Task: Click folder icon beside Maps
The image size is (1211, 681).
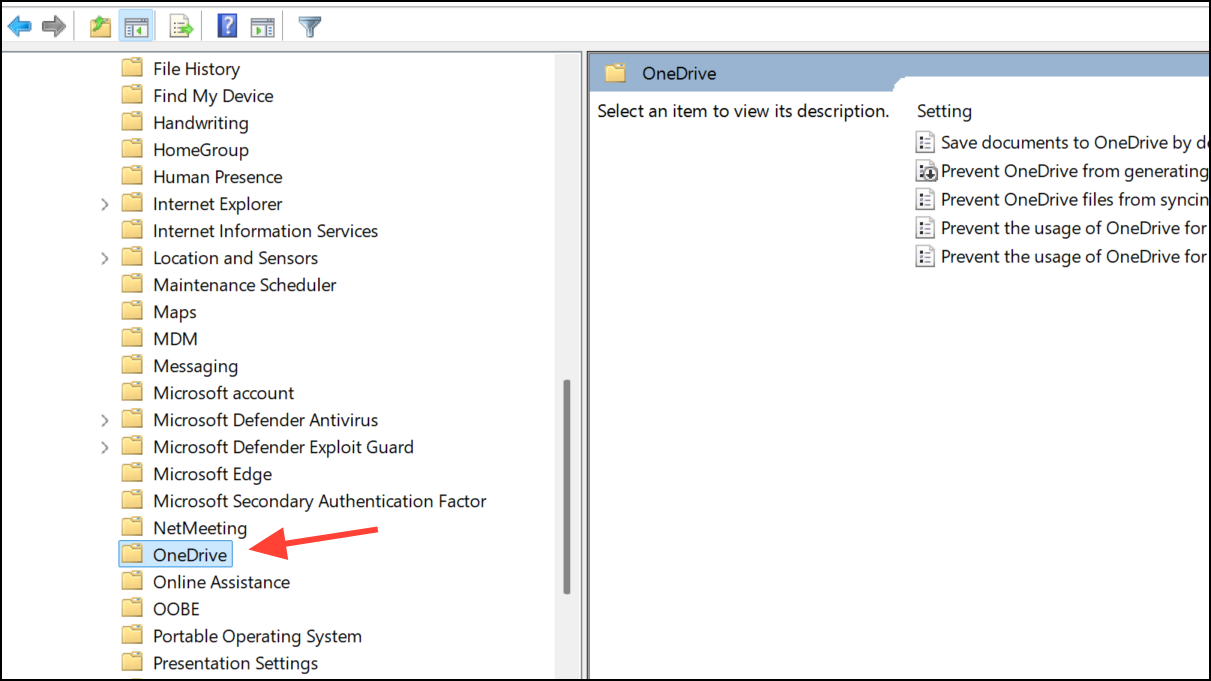Action: [x=132, y=311]
